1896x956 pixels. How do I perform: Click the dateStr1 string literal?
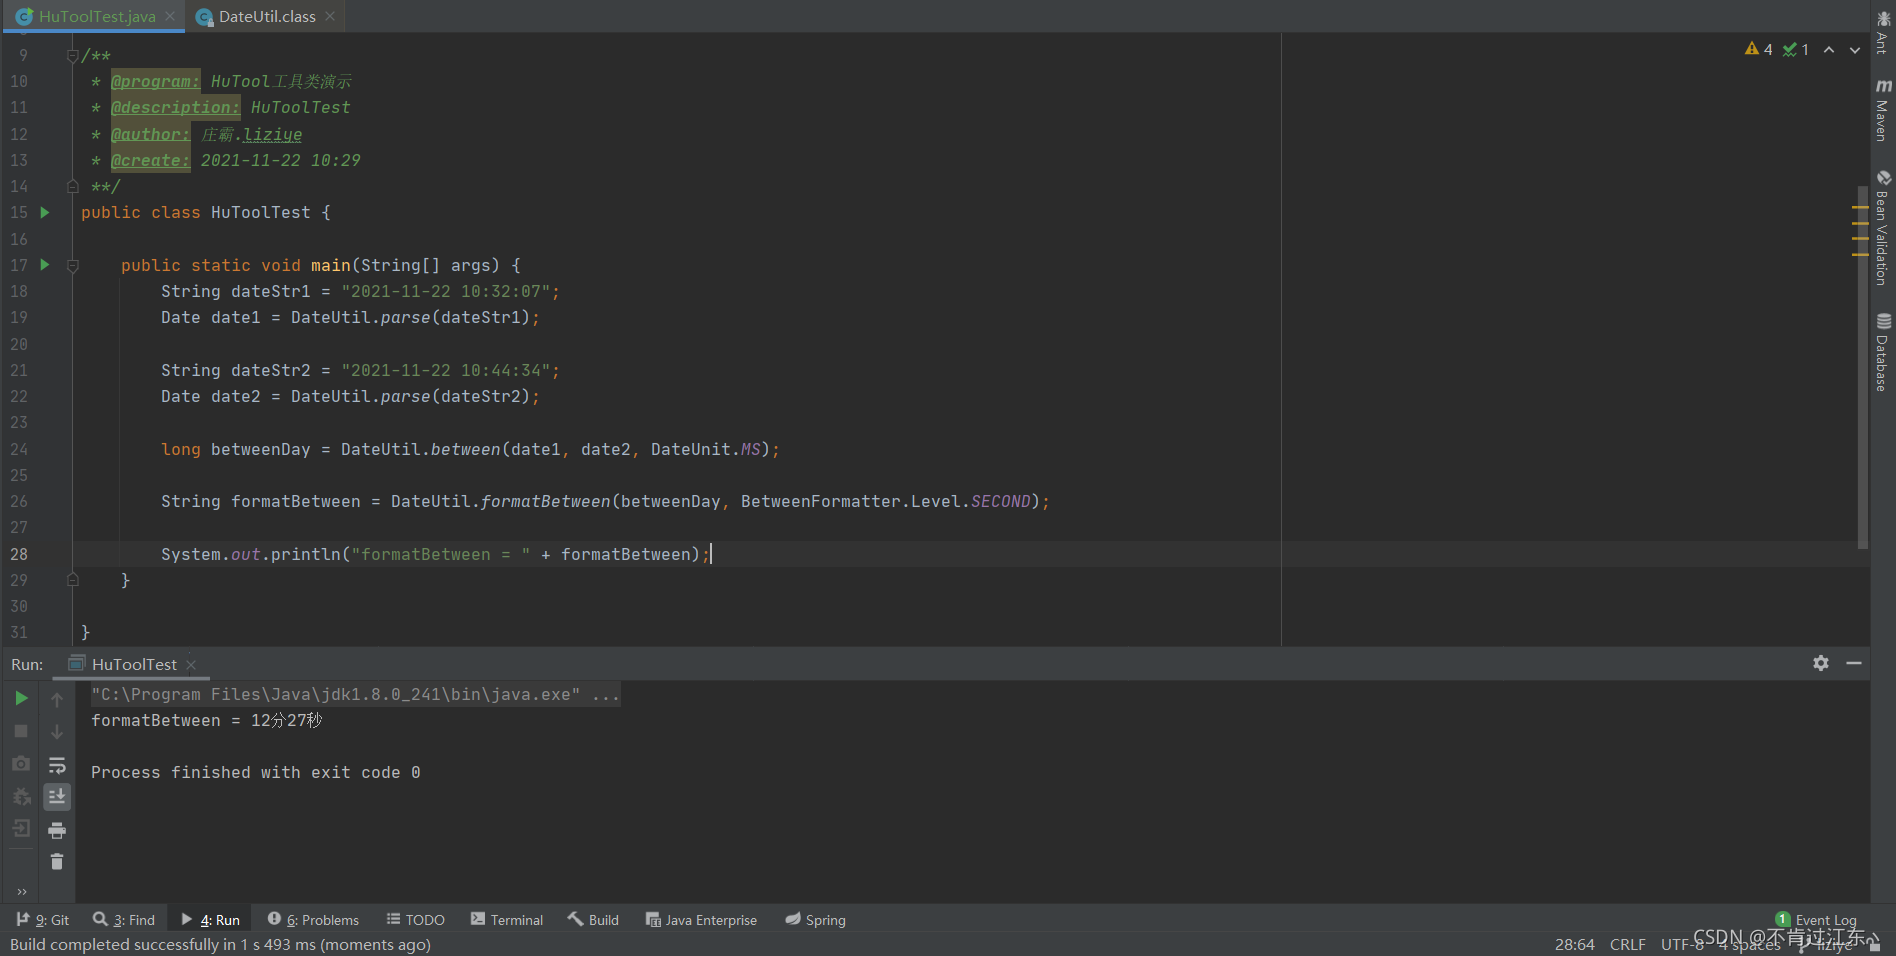(x=446, y=291)
